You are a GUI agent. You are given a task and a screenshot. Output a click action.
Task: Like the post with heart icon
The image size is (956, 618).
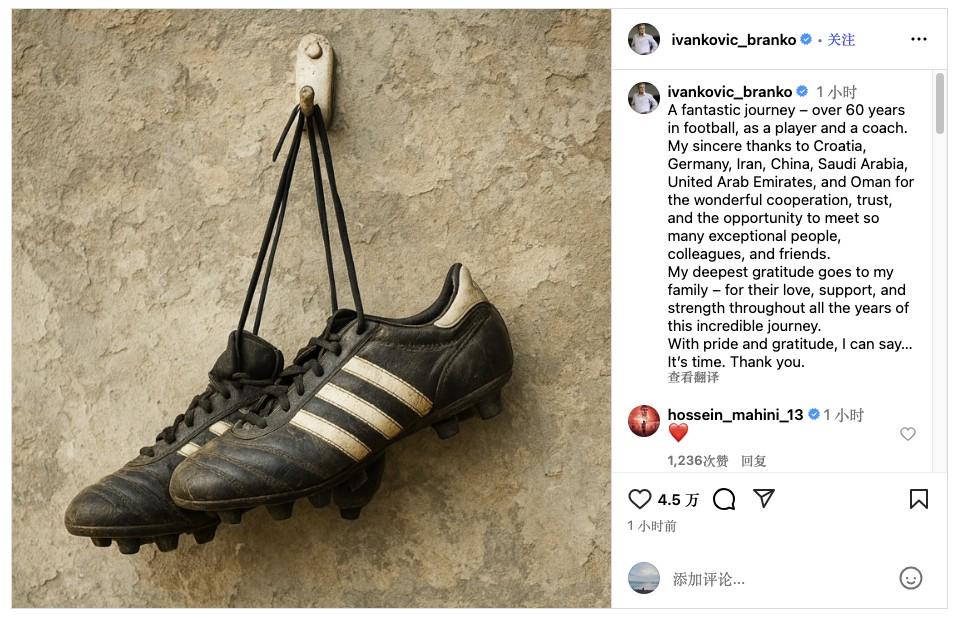640,499
